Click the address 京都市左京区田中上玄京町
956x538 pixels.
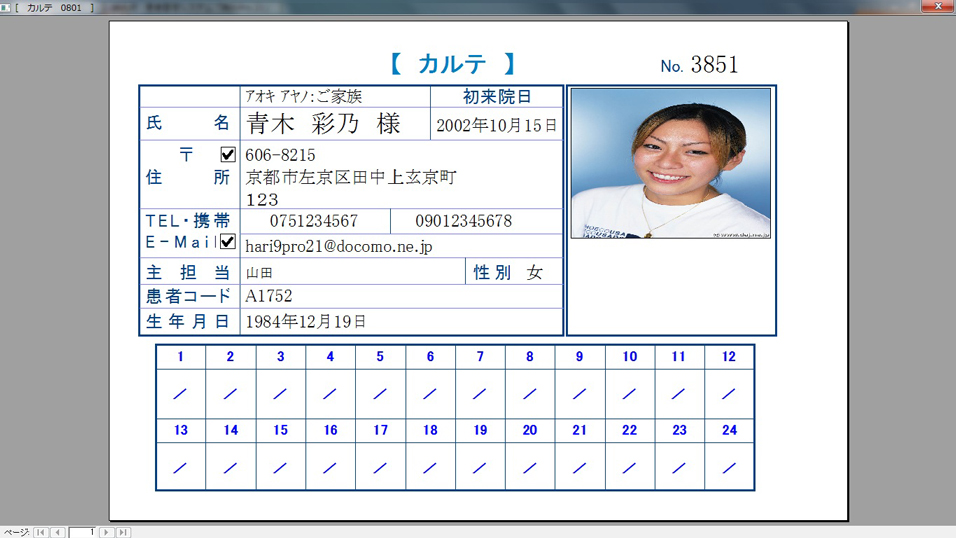(351, 178)
